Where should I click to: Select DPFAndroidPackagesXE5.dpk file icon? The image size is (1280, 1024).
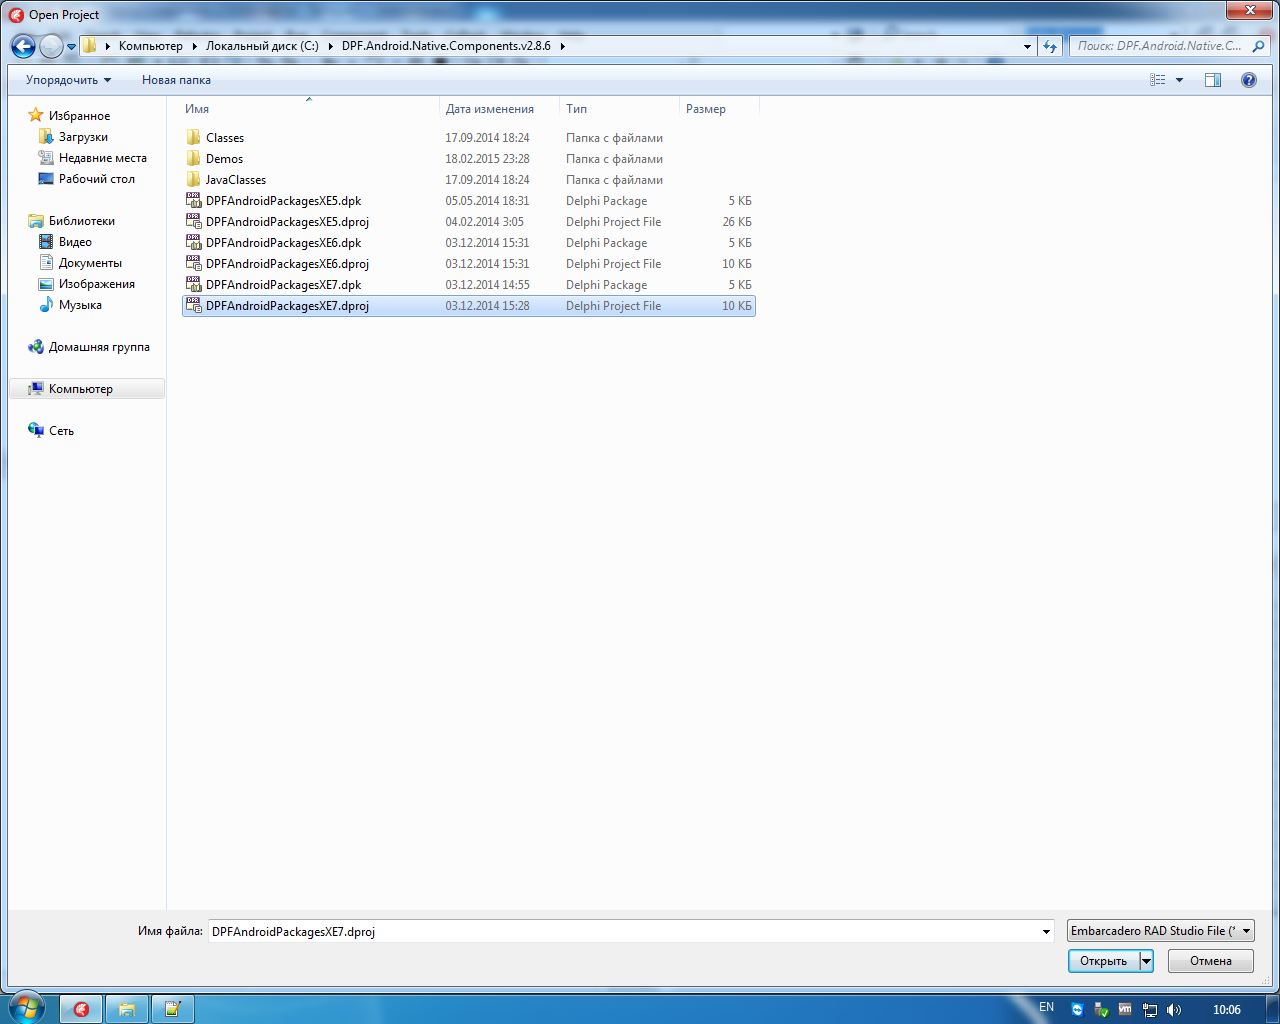[x=194, y=201]
